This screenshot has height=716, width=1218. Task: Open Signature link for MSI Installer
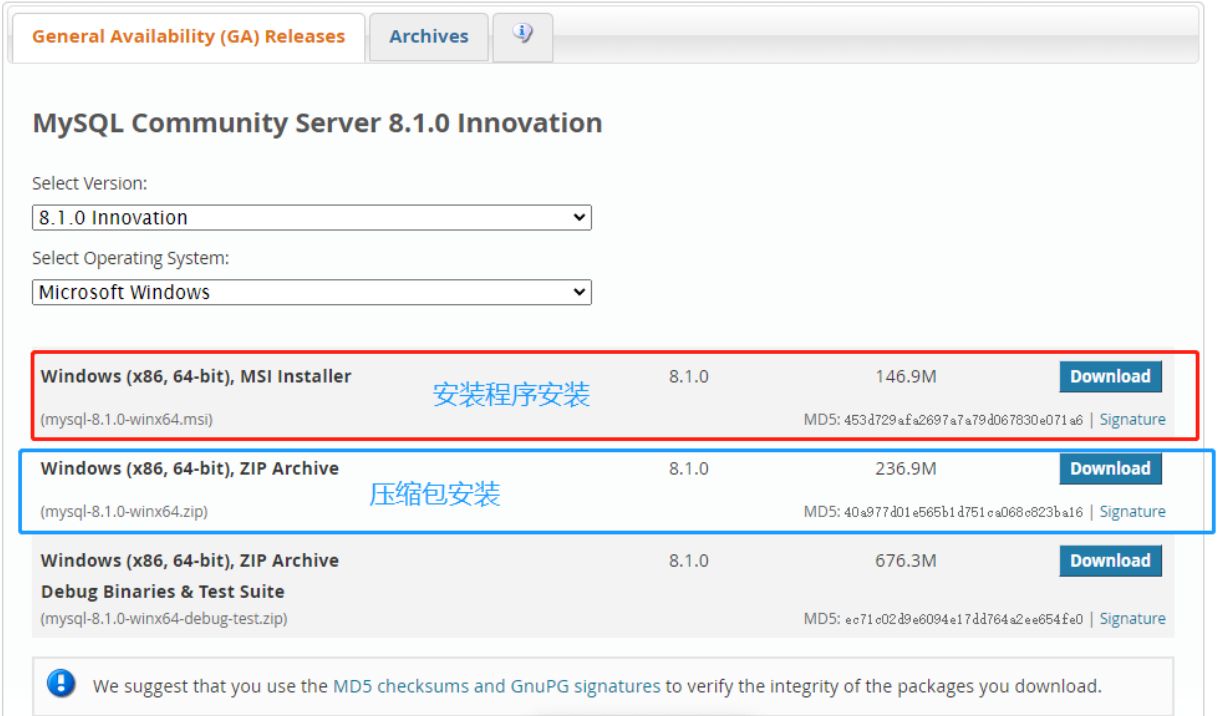point(1132,420)
